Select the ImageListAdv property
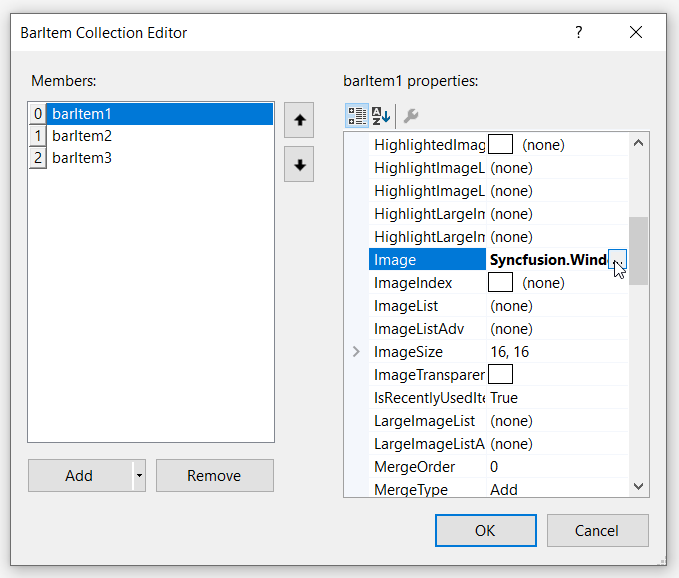The height and width of the screenshot is (578, 679). [427, 329]
